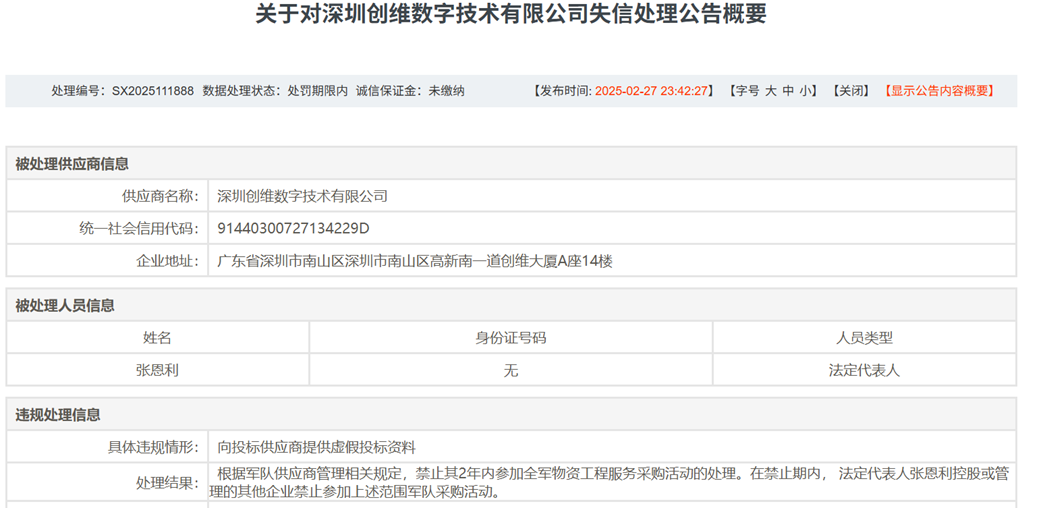The height and width of the screenshot is (510, 1045).
Task: Click status text 处罚期限内
Action: pos(317,91)
